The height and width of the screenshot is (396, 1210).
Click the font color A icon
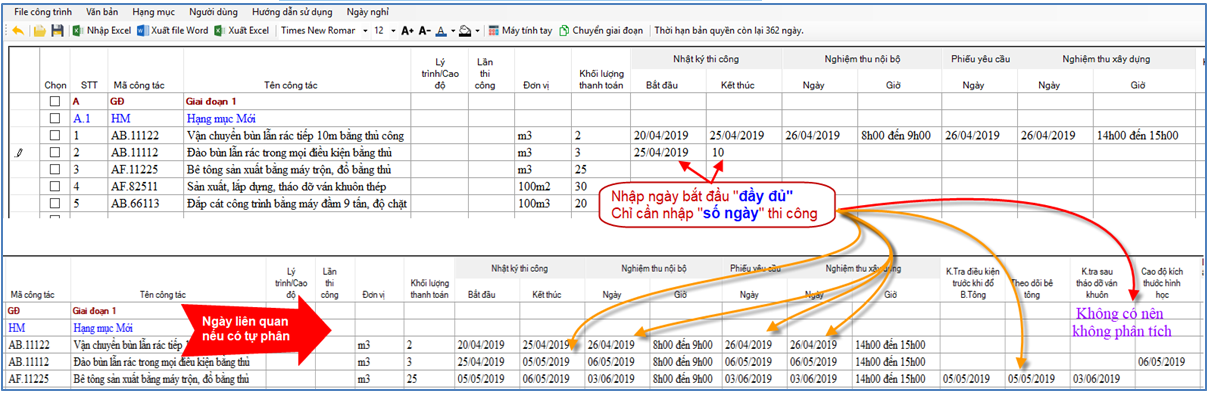click(x=441, y=31)
